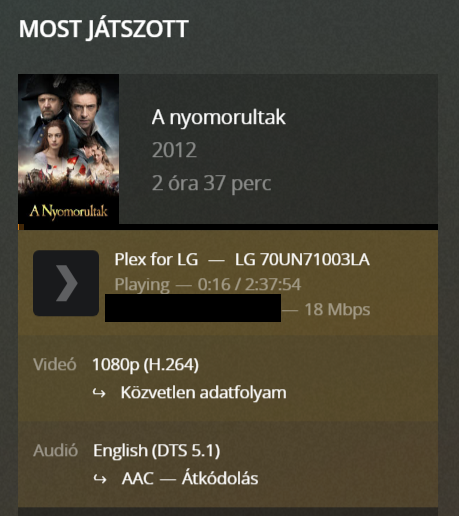Select English (DTS 5.1) audio info
Image resolution: width=459 pixels, height=516 pixels.
tap(156, 451)
